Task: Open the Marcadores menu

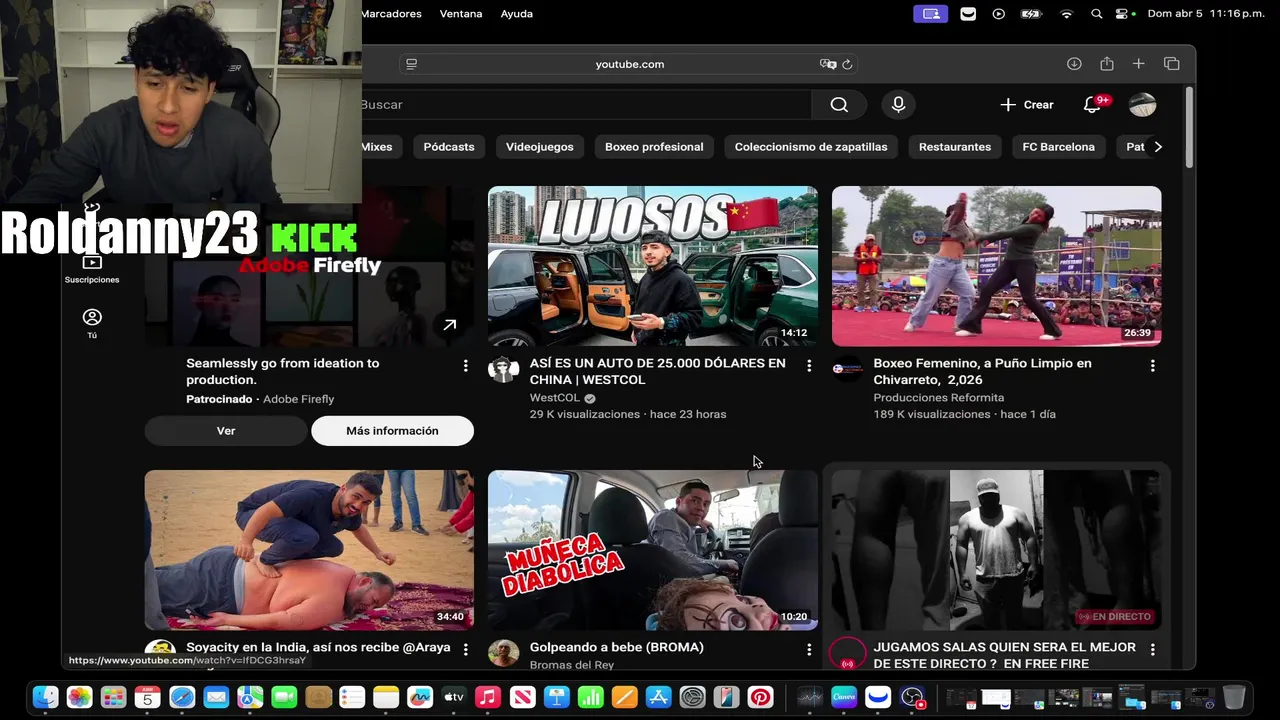Action: tap(391, 14)
